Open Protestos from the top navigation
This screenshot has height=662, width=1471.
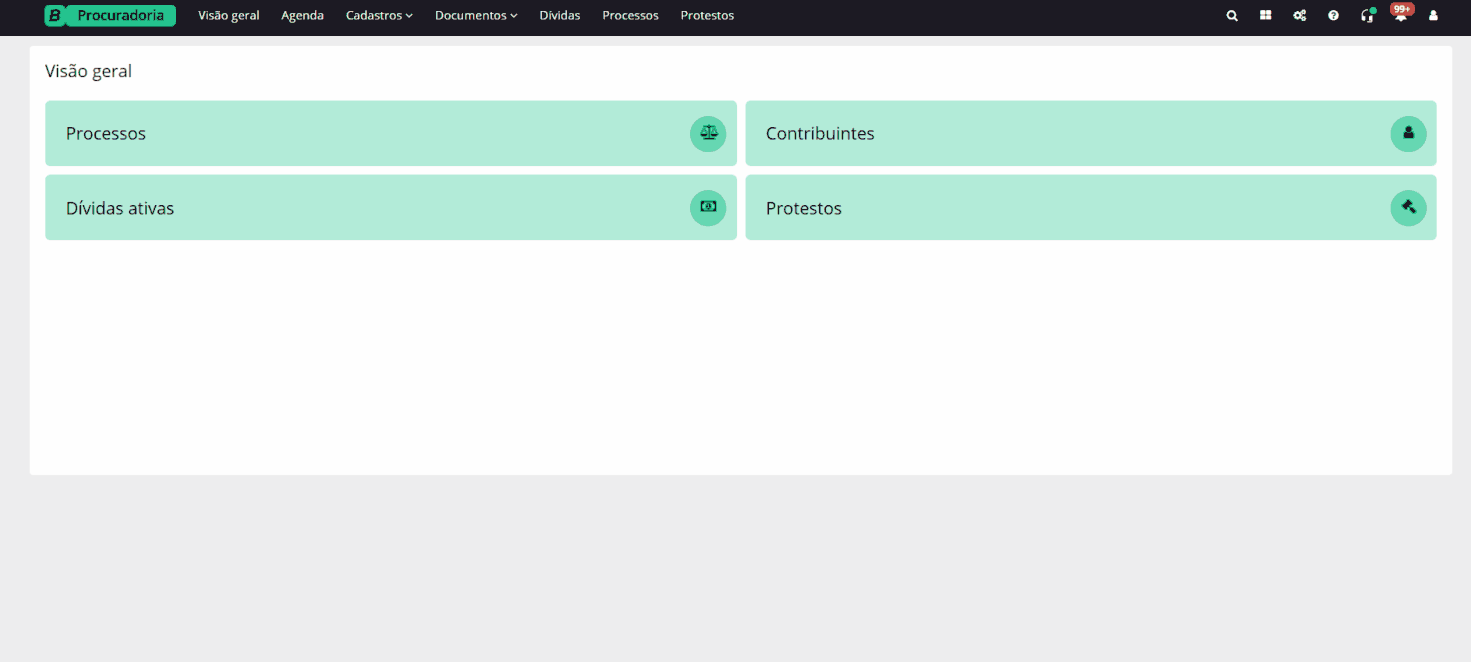point(707,16)
